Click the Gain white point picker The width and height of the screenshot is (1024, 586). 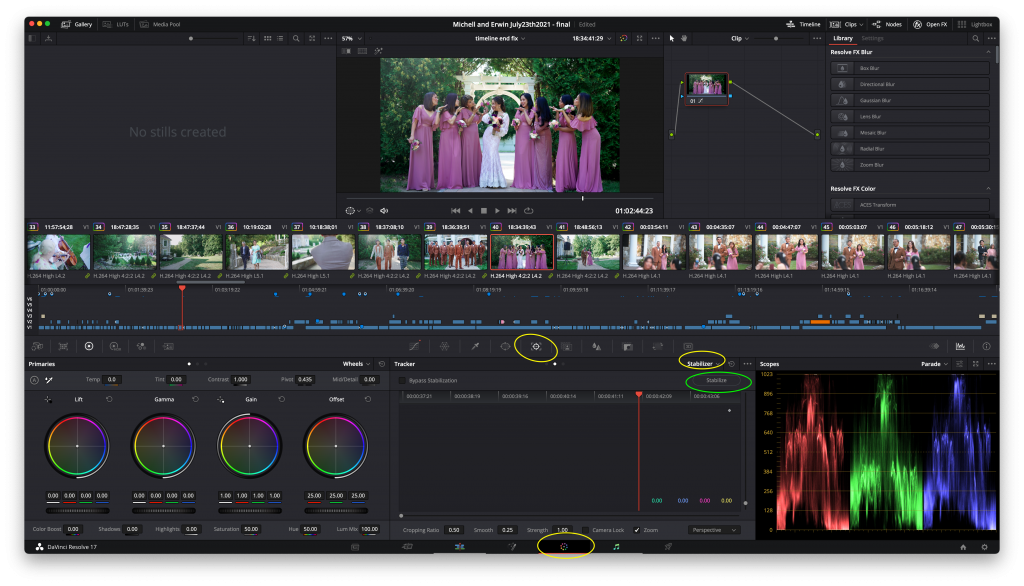point(221,399)
